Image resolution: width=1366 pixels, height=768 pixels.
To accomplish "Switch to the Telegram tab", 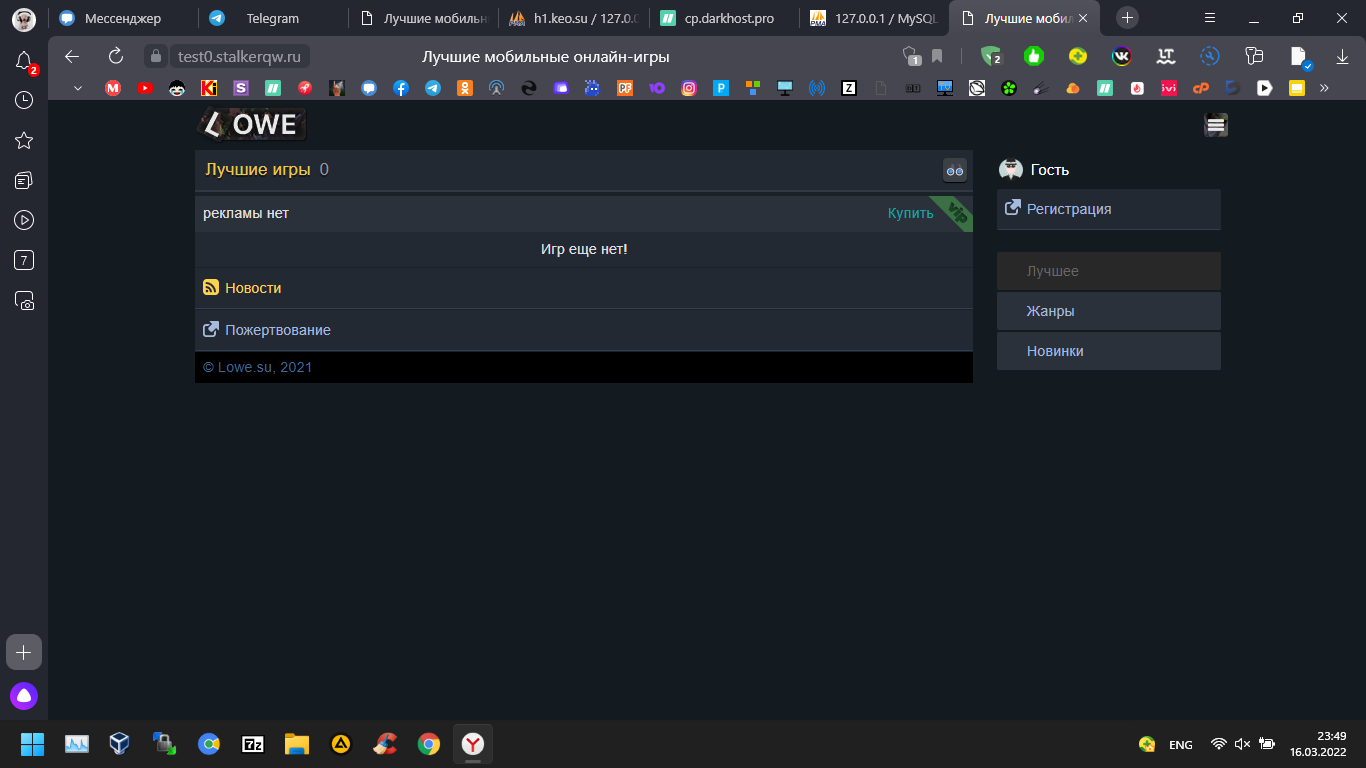I will 272,18.
